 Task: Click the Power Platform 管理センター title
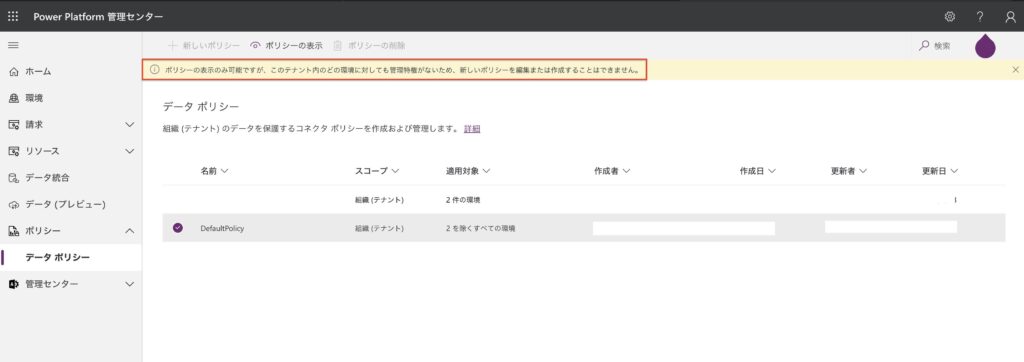98,17
